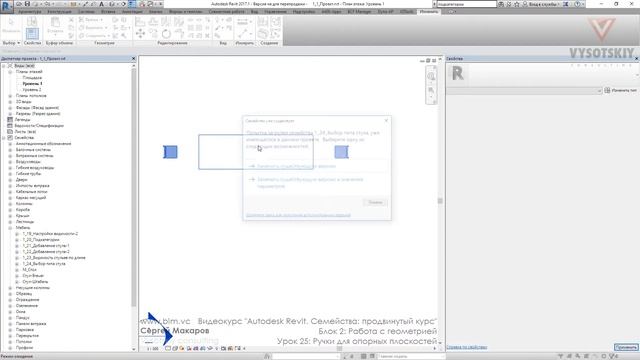Click the project browser vertical scrollbar

[x=133, y=186]
